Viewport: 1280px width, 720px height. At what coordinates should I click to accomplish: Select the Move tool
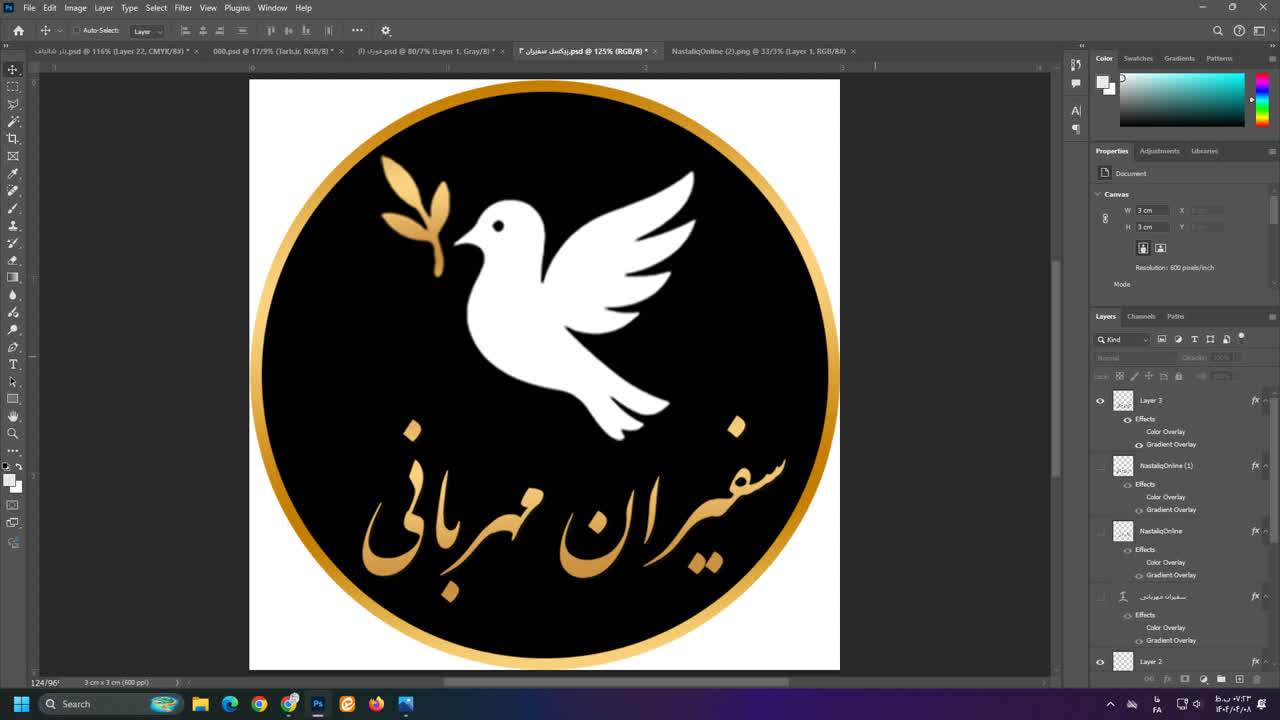coord(13,70)
